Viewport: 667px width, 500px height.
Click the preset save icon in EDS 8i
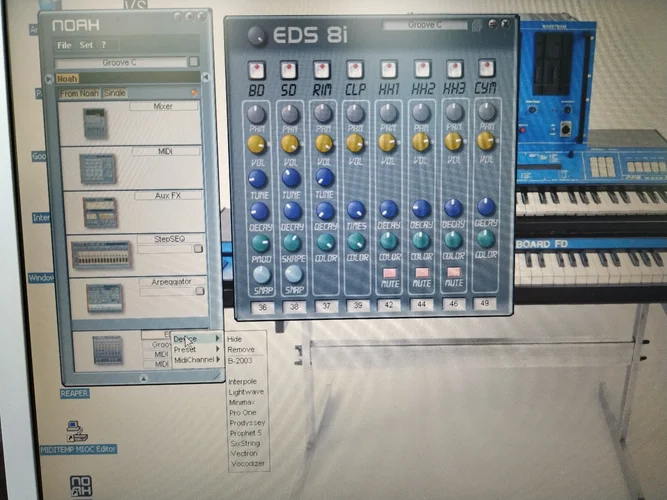coord(476,26)
